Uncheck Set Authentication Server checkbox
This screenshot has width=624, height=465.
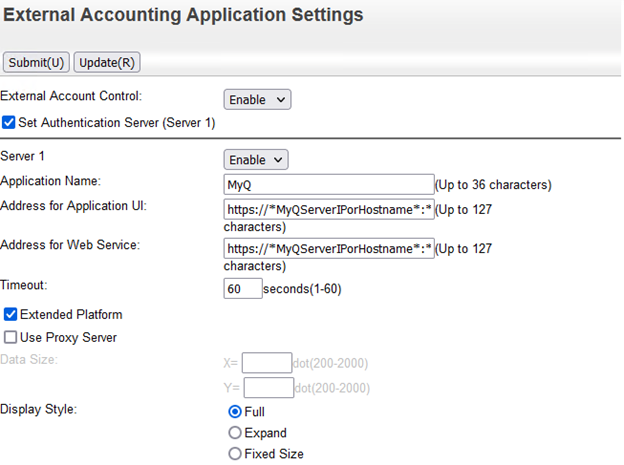(x=10, y=123)
